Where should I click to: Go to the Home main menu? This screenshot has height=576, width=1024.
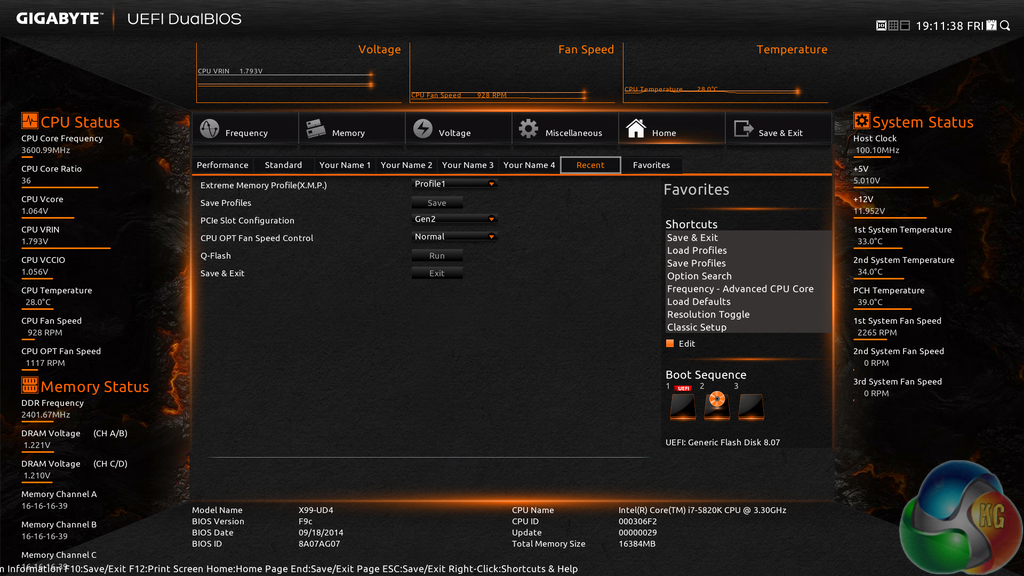pos(671,129)
